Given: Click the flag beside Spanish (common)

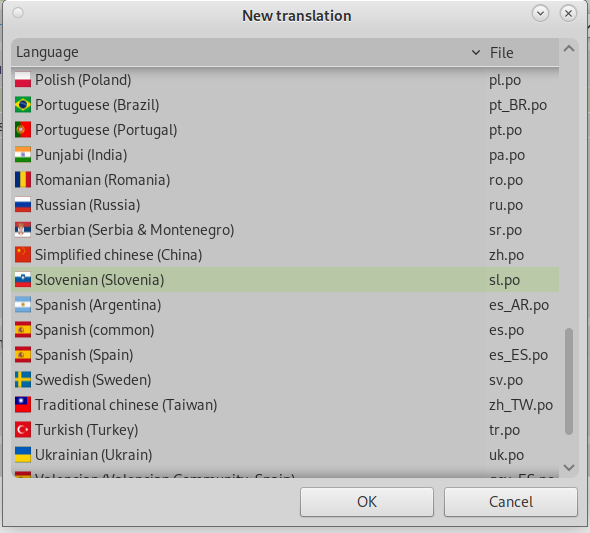Looking at the screenshot, I should [23, 330].
